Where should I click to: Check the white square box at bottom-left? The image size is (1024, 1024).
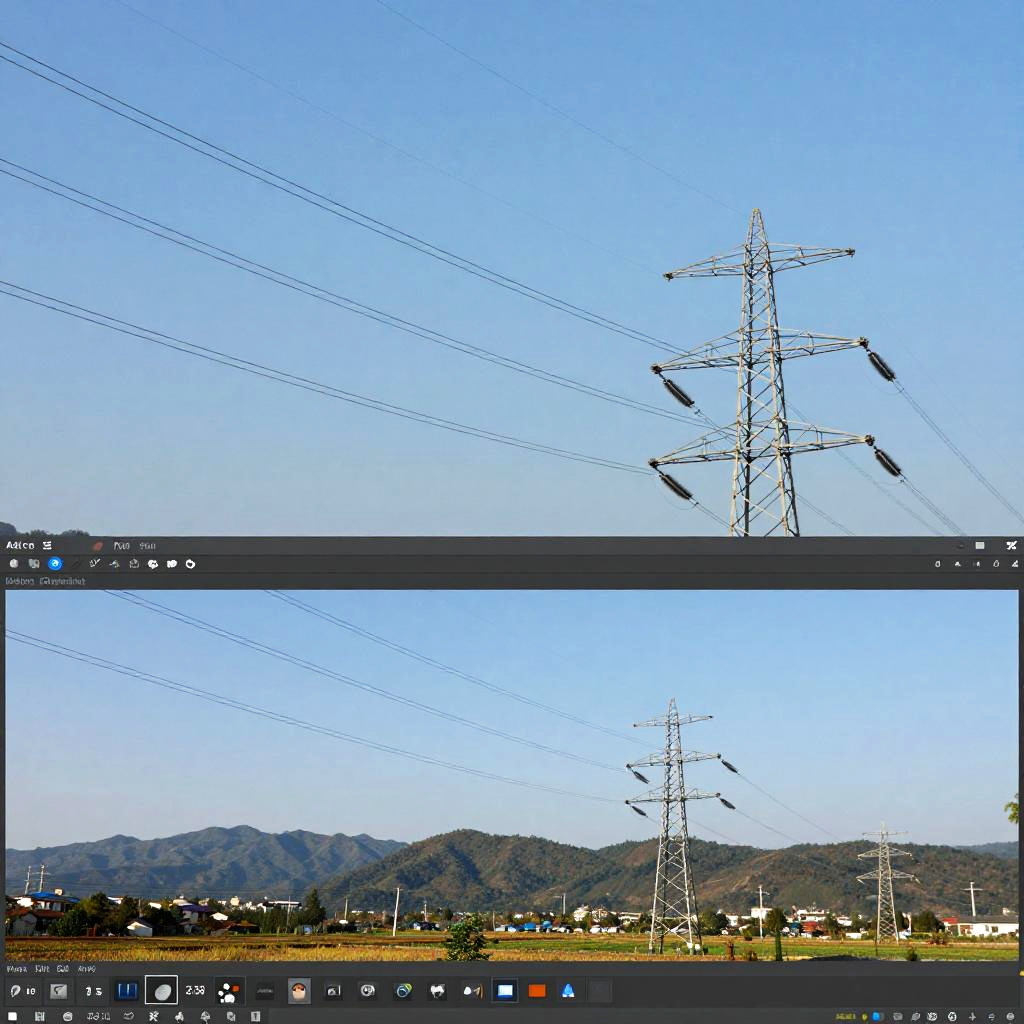pos(13,1016)
